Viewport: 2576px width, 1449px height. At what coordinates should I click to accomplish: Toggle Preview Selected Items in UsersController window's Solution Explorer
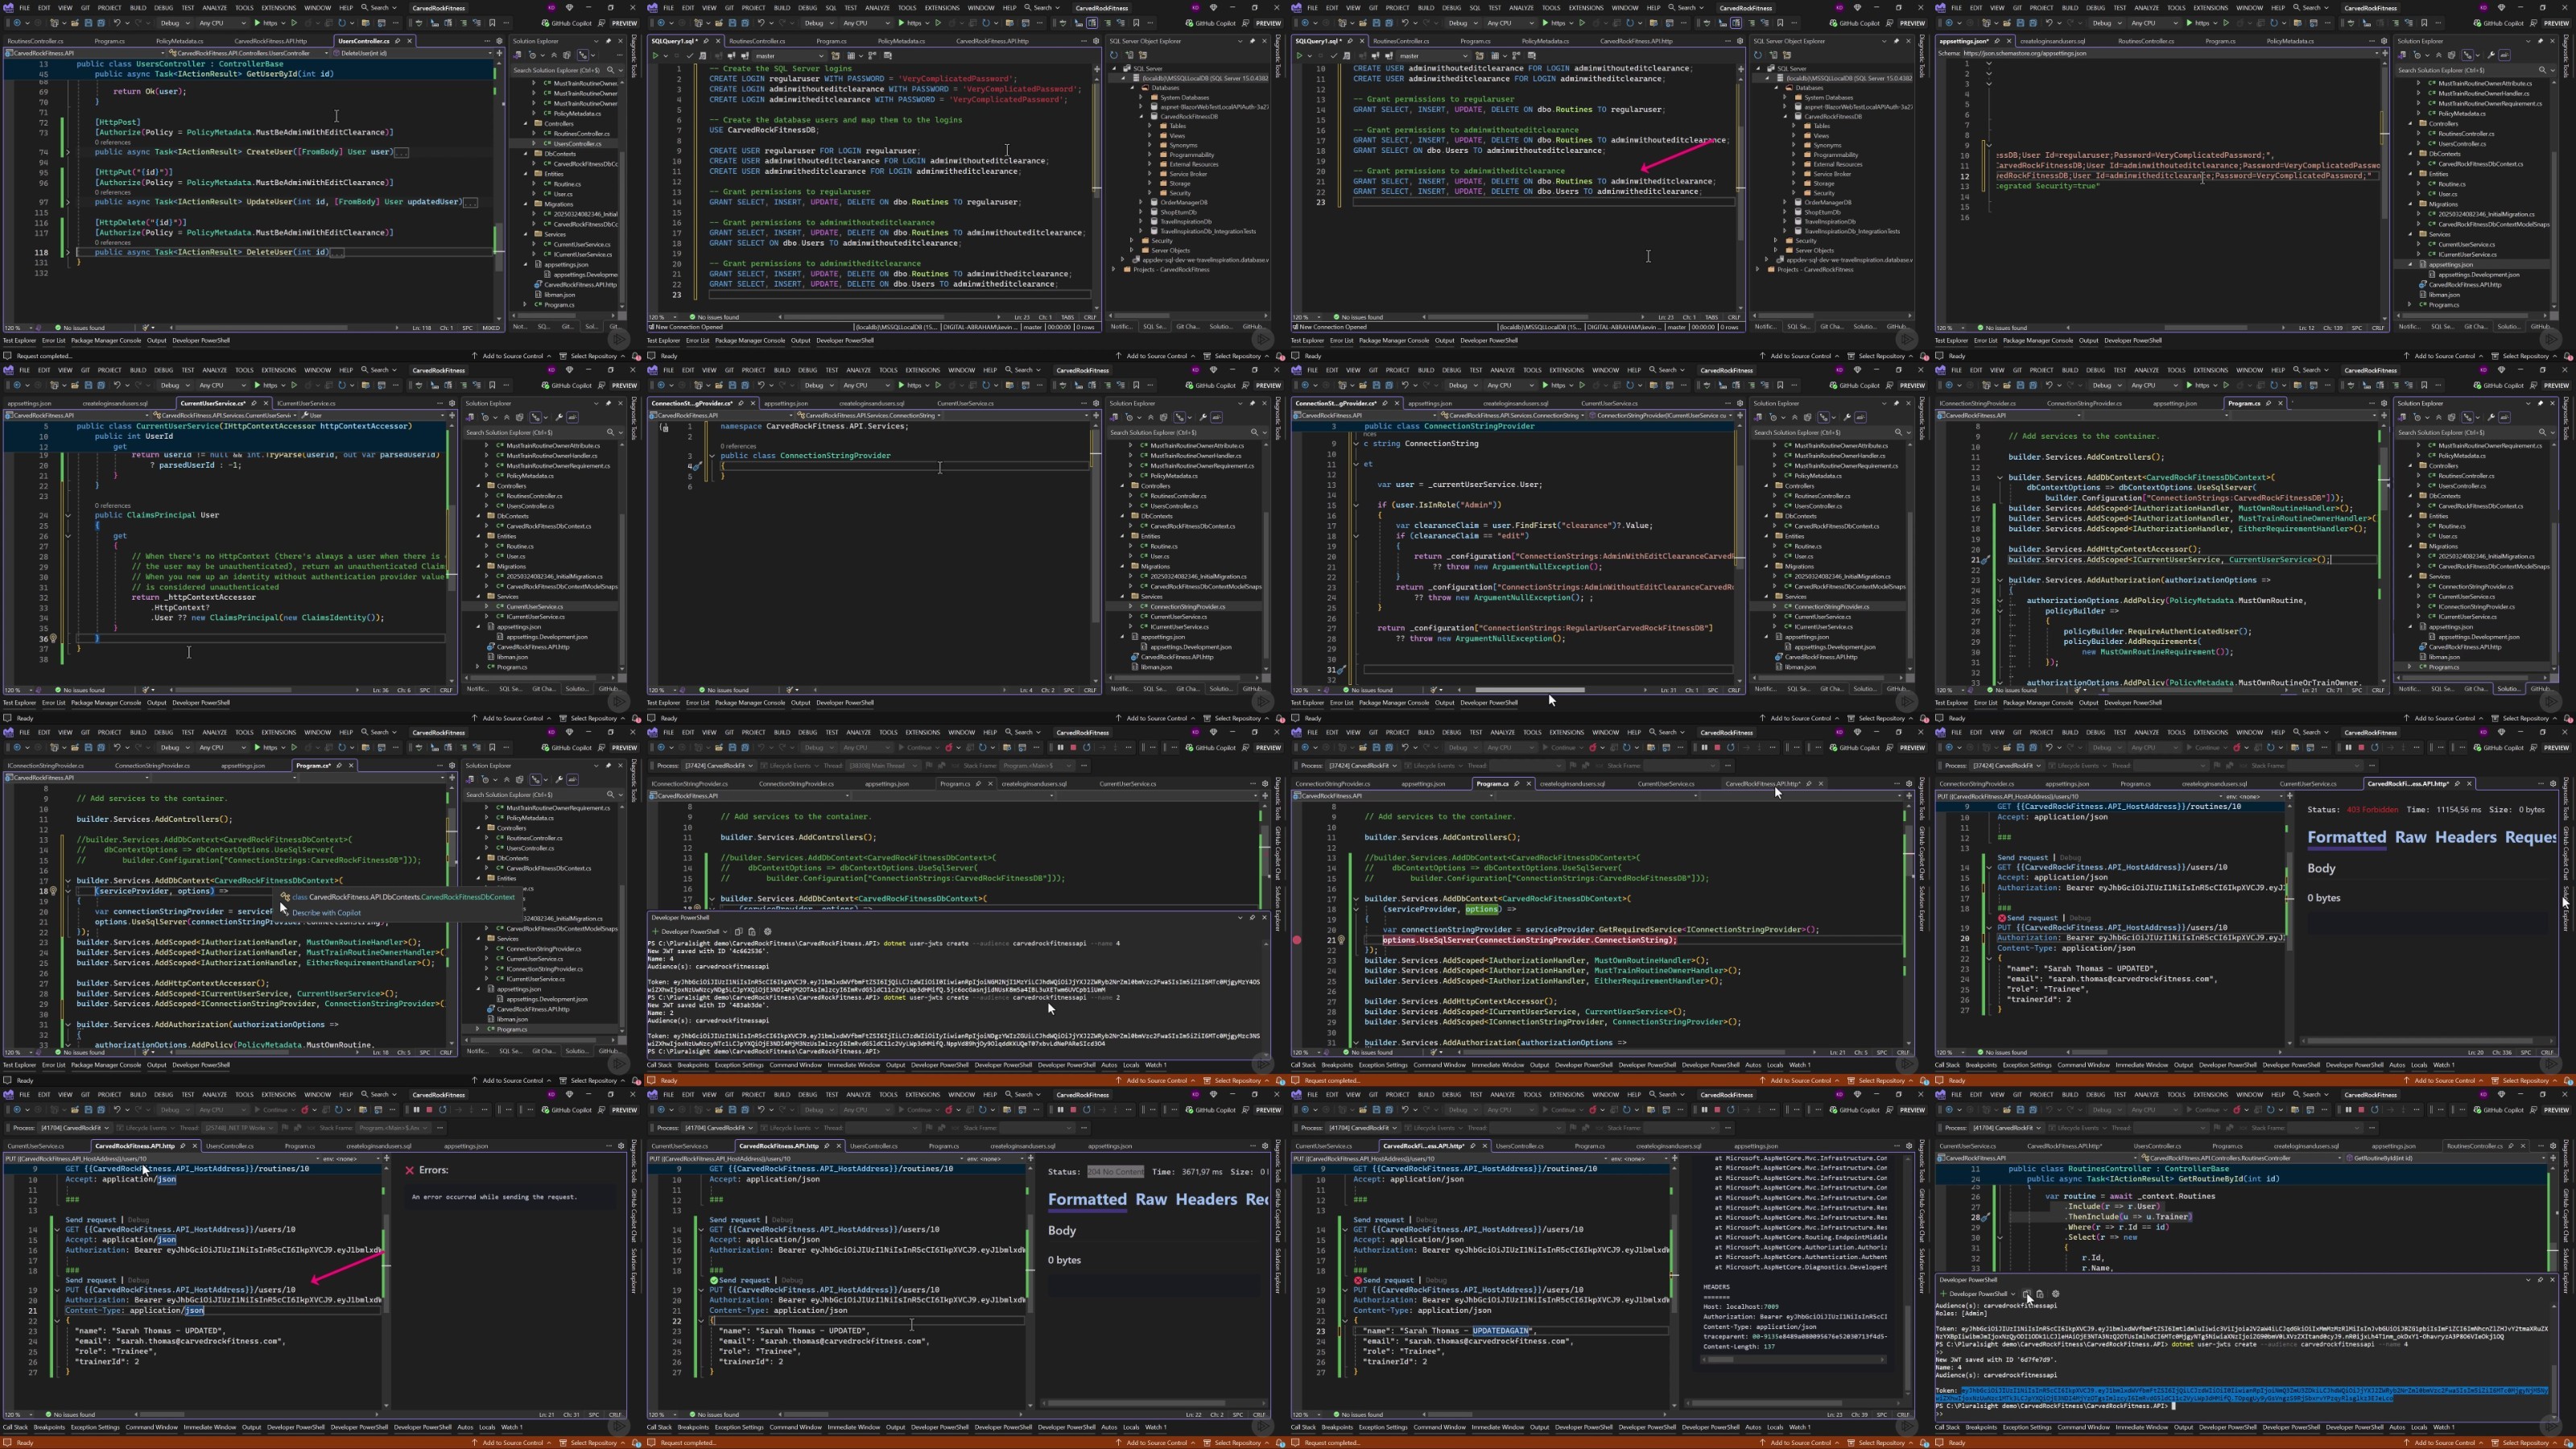pyautogui.click(x=584, y=55)
